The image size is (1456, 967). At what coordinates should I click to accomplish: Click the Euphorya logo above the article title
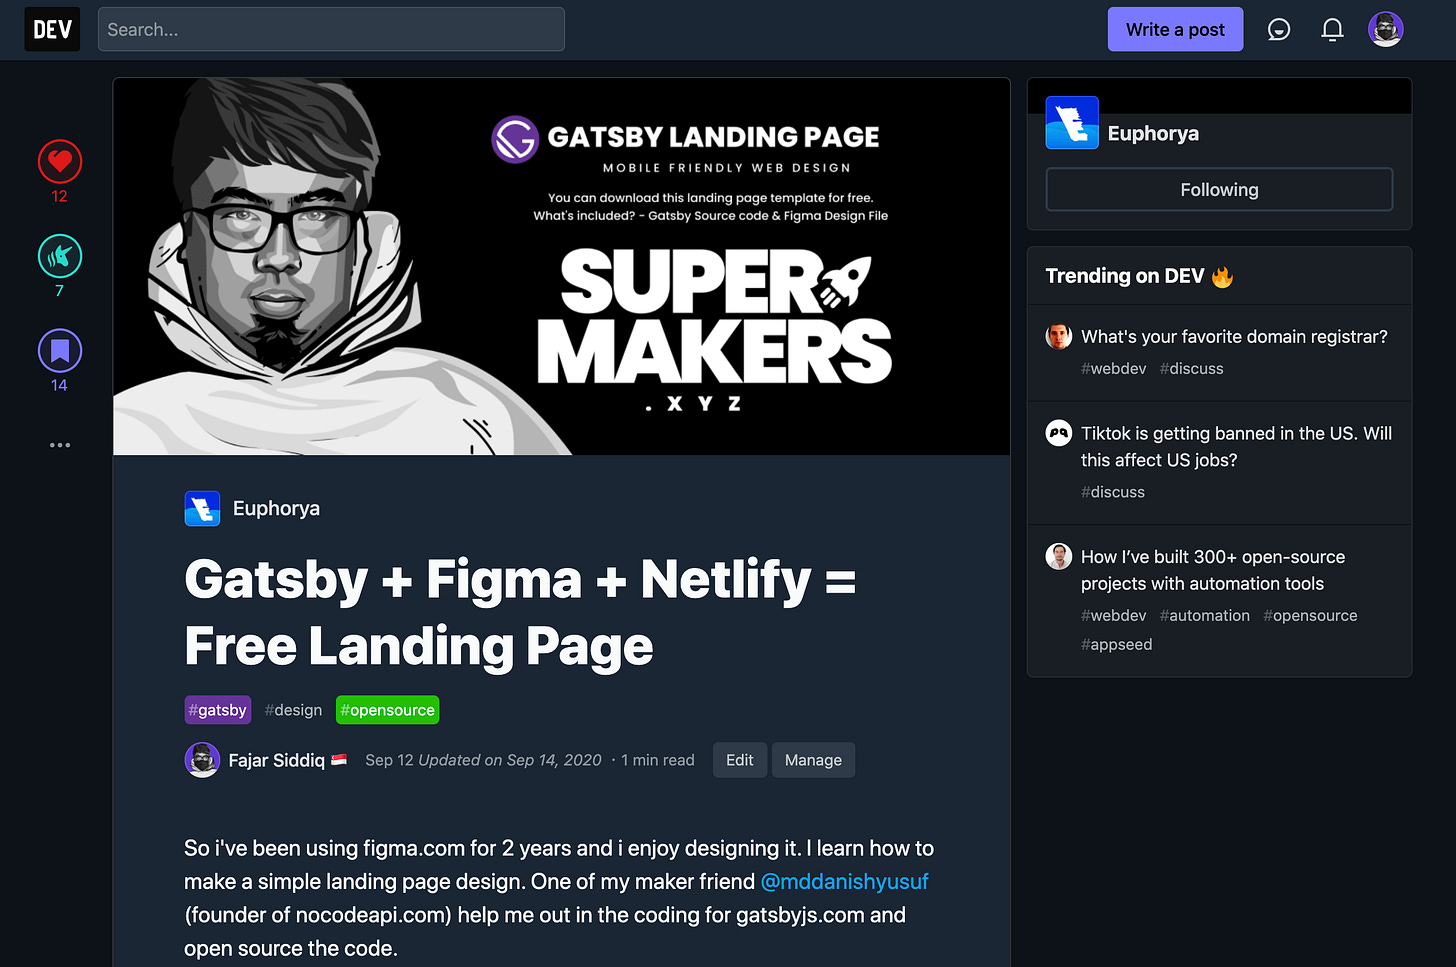point(202,508)
